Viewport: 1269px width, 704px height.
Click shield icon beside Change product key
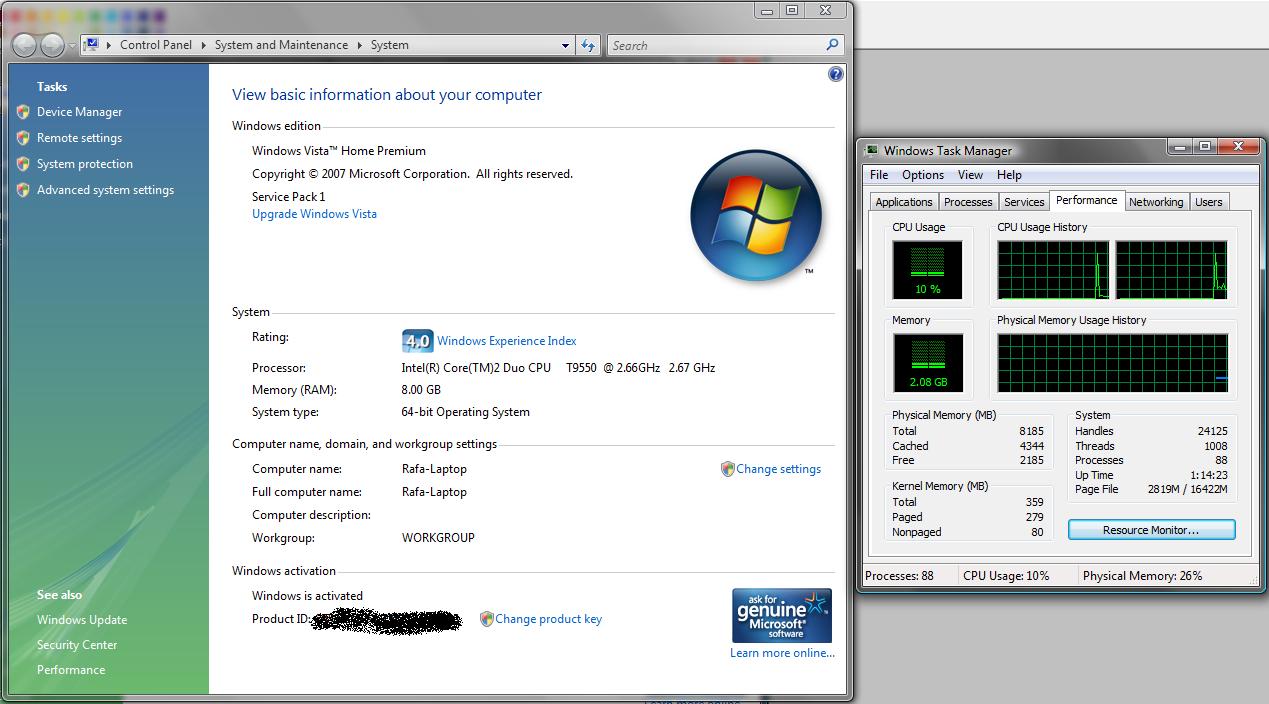coord(487,619)
